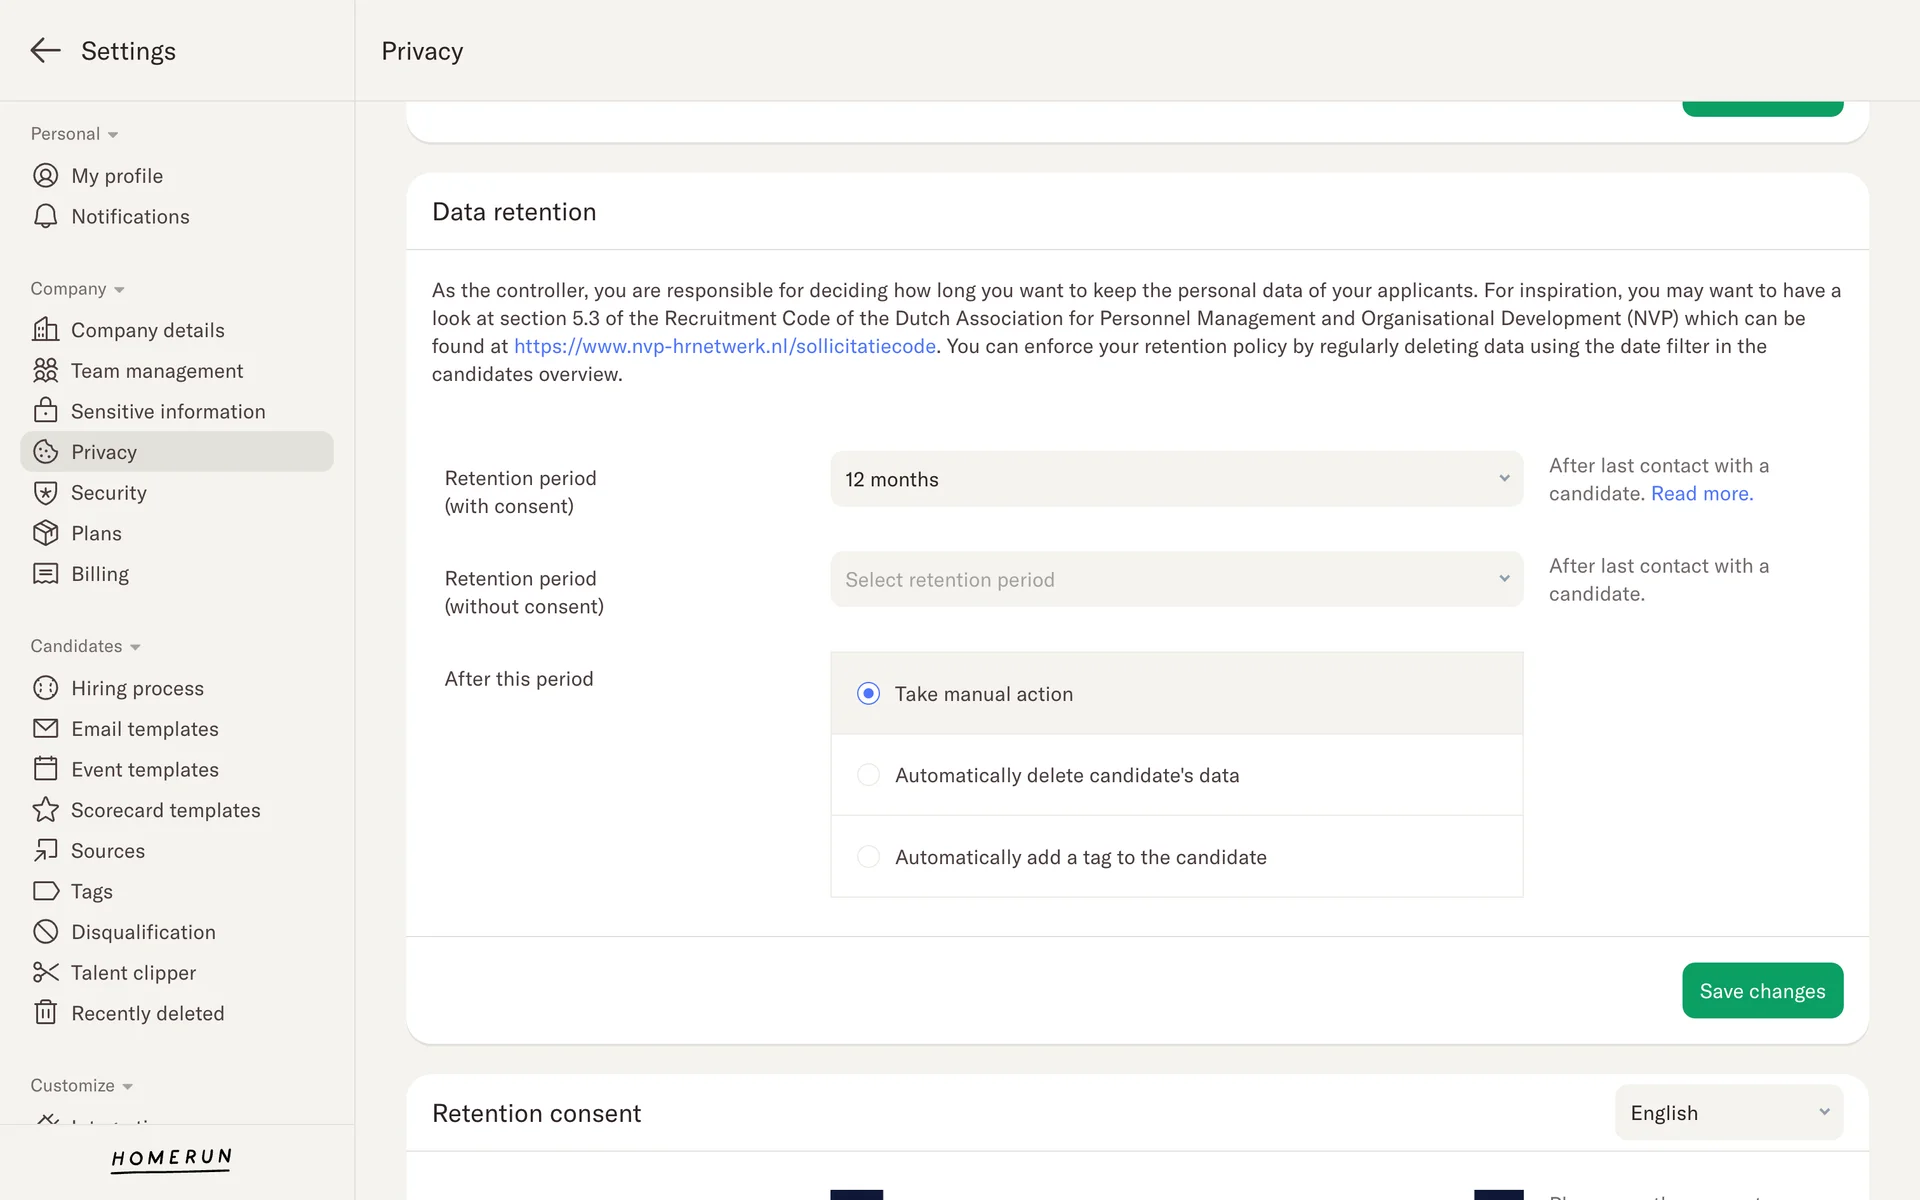The width and height of the screenshot is (1920, 1200).
Task: Open My profile via its person icon
Action: (x=45, y=176)
